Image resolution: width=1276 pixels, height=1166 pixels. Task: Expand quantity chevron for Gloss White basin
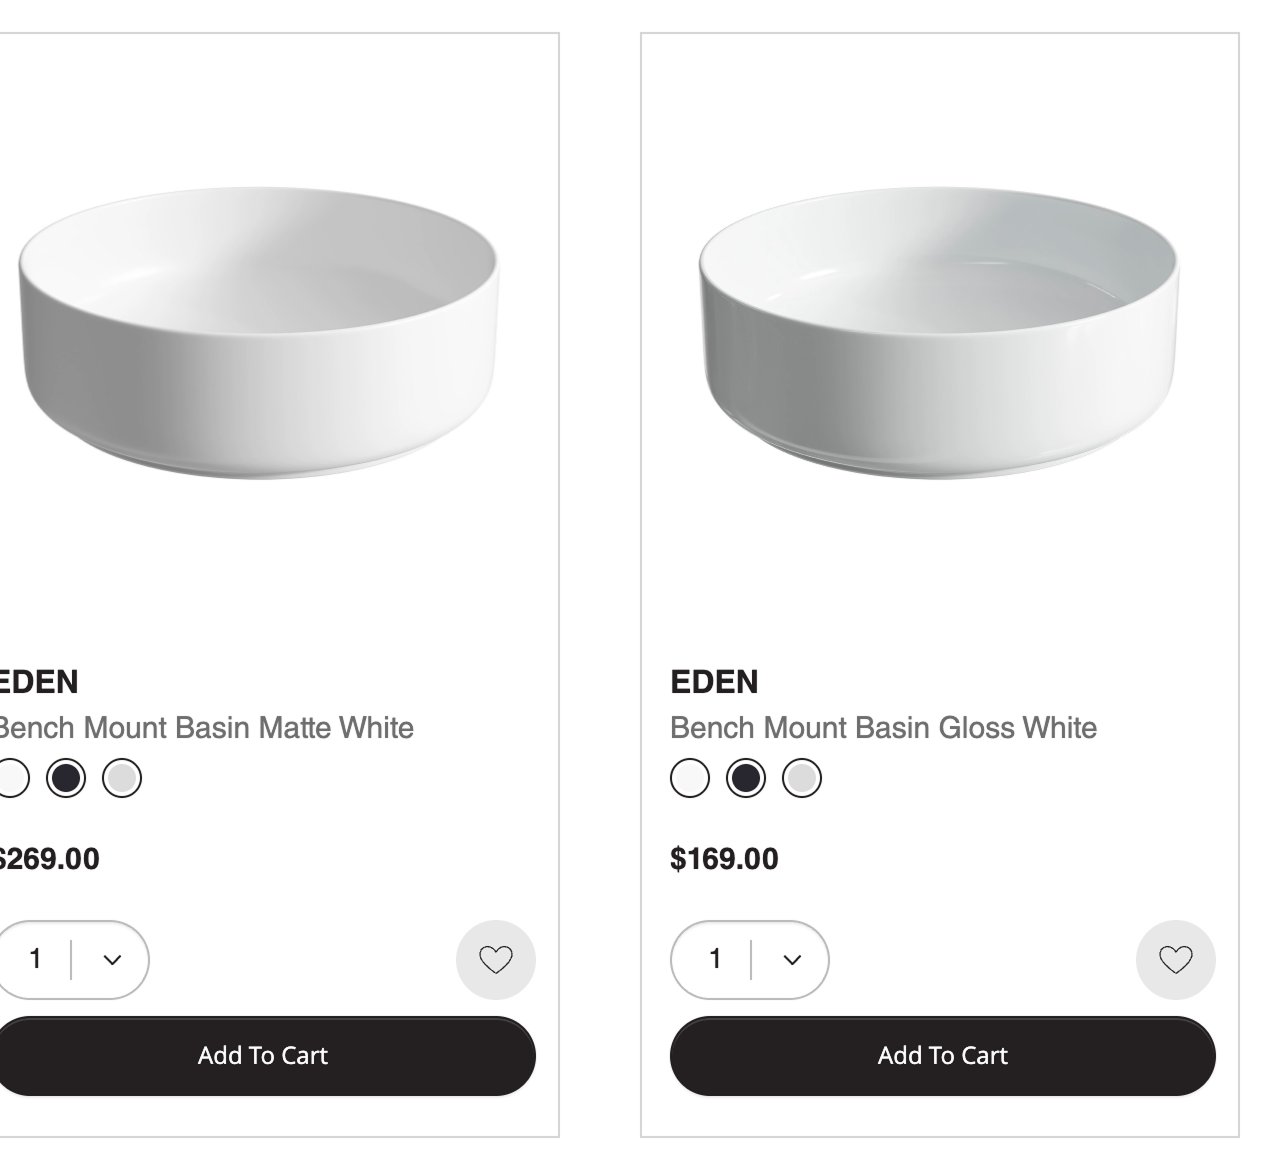pyautogui.click(x=792, y=960)
